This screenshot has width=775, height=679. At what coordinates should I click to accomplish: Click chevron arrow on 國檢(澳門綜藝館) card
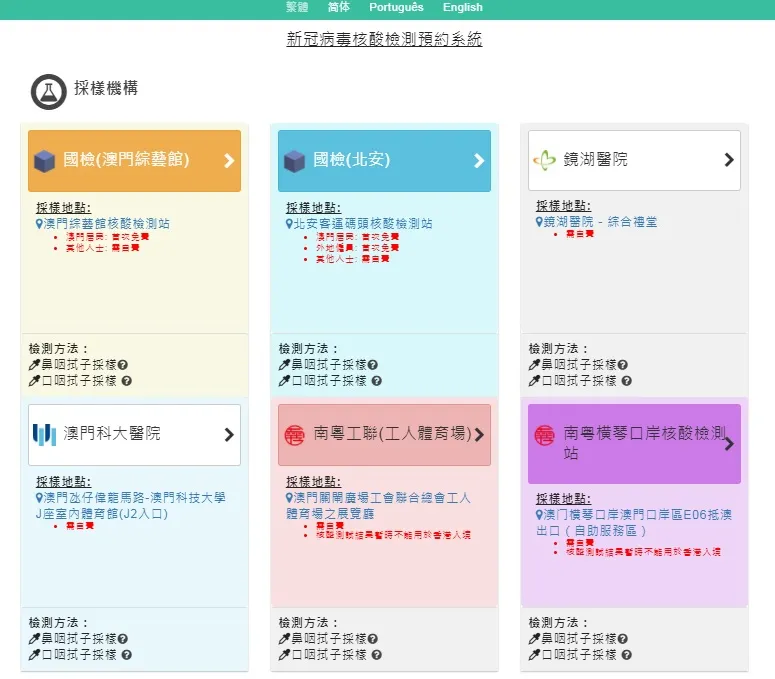[x=229, y=161]
